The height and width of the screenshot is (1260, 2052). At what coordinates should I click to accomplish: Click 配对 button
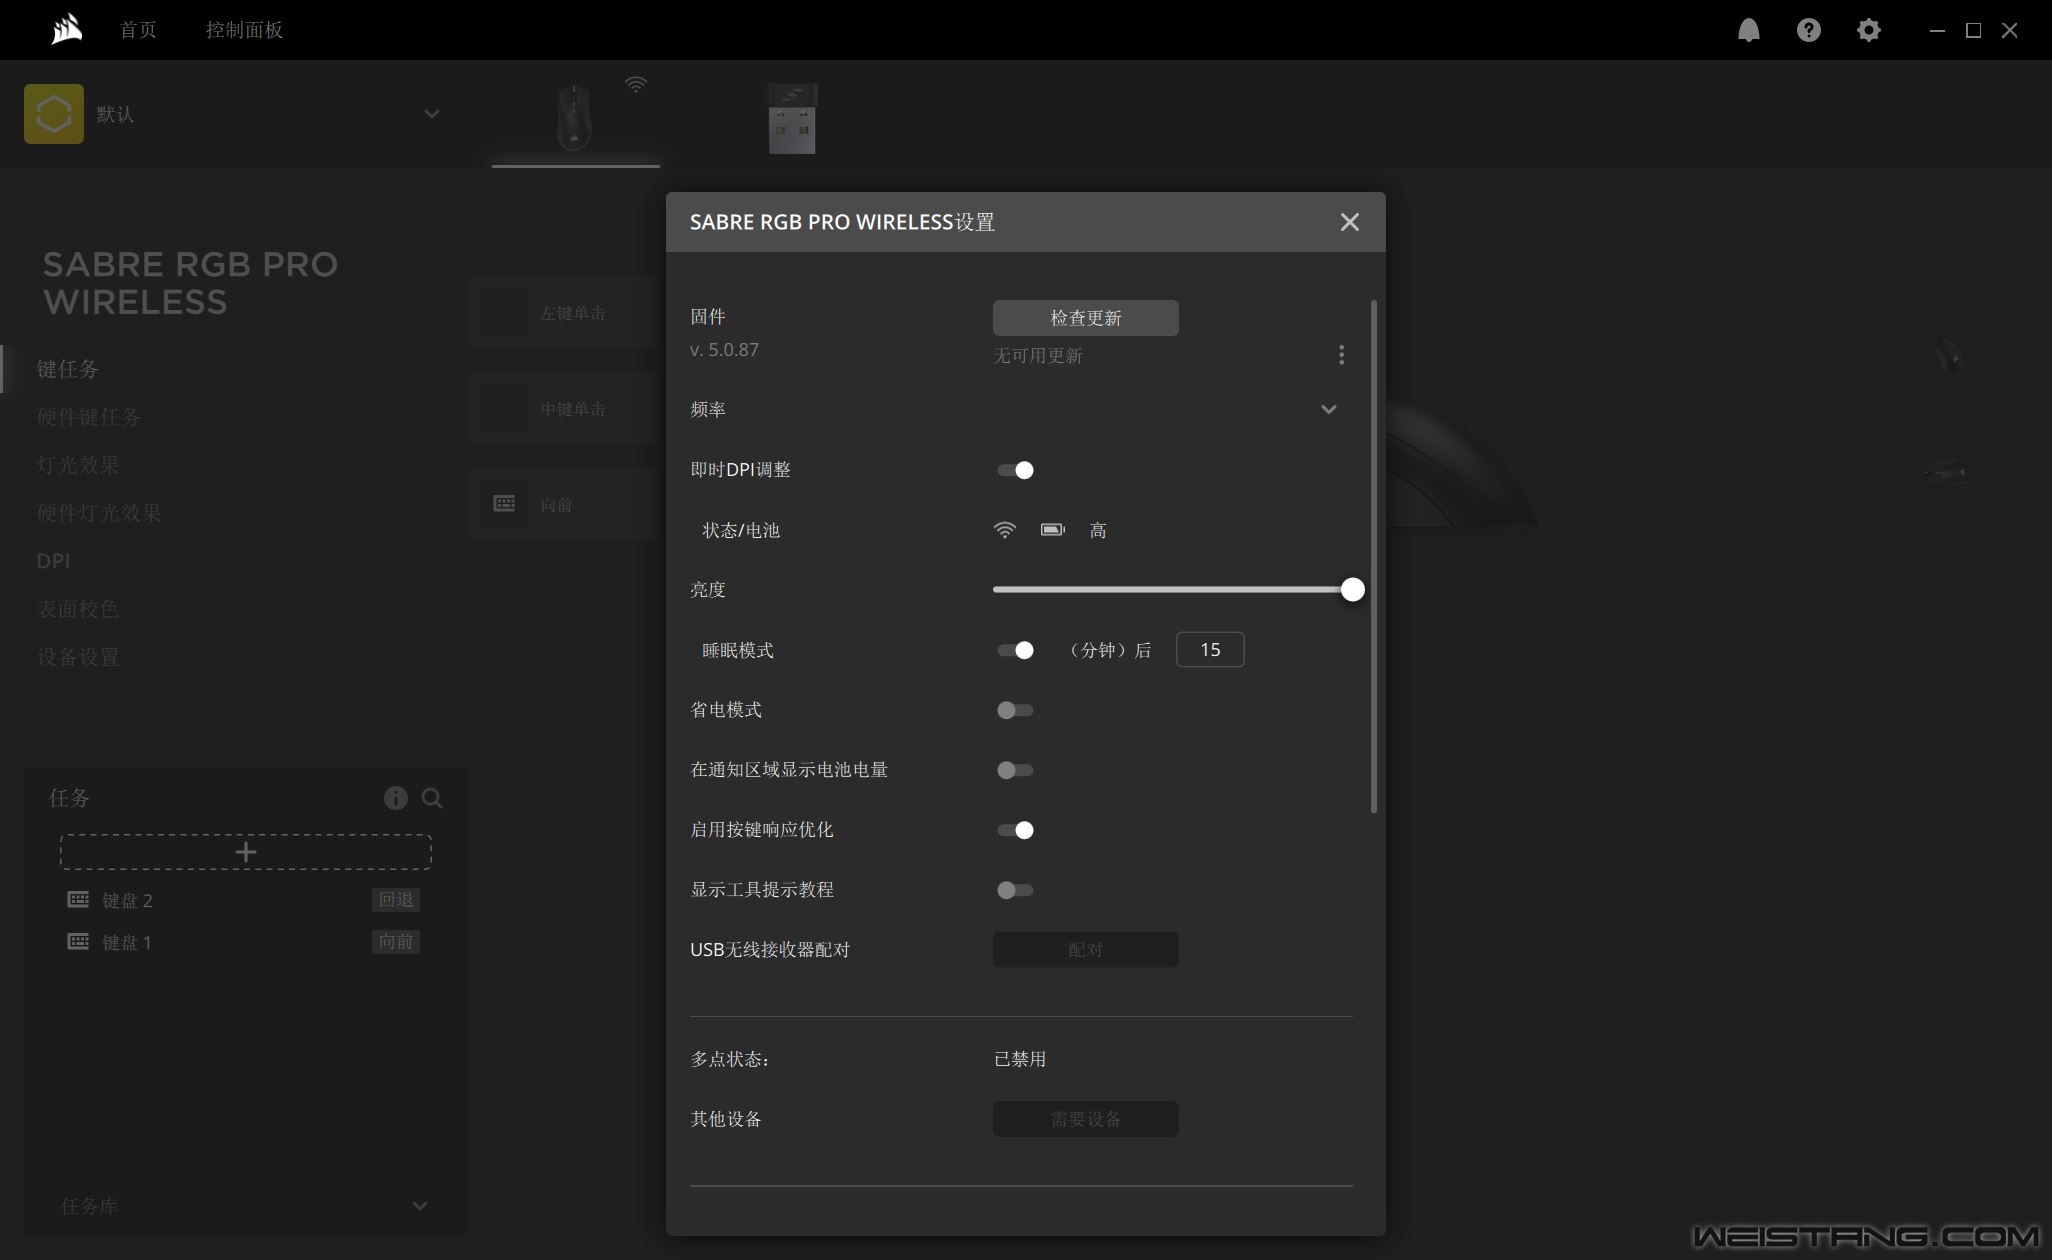click(x=1085, y=950)
